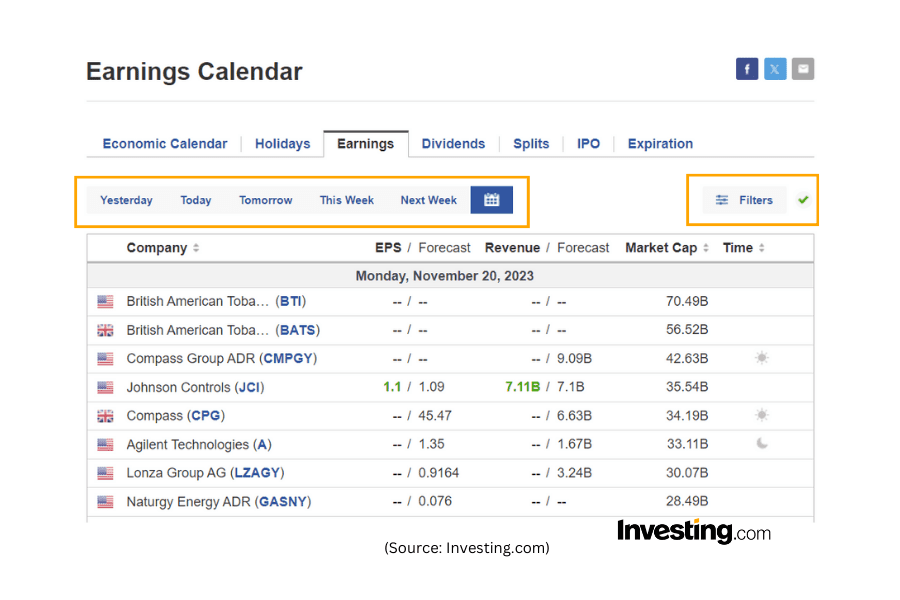Switch to the IPO tab

pos(588,144)
